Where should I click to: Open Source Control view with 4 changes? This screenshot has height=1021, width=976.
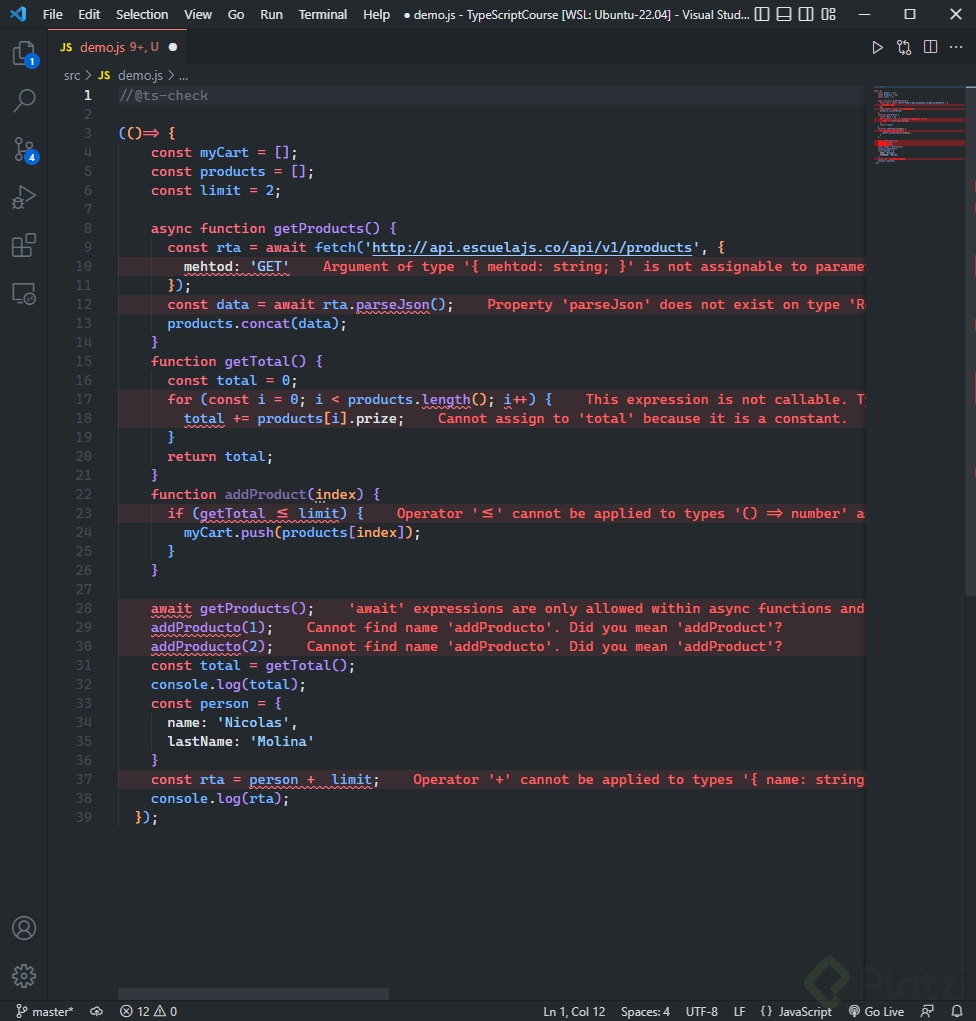coord(24,149)
